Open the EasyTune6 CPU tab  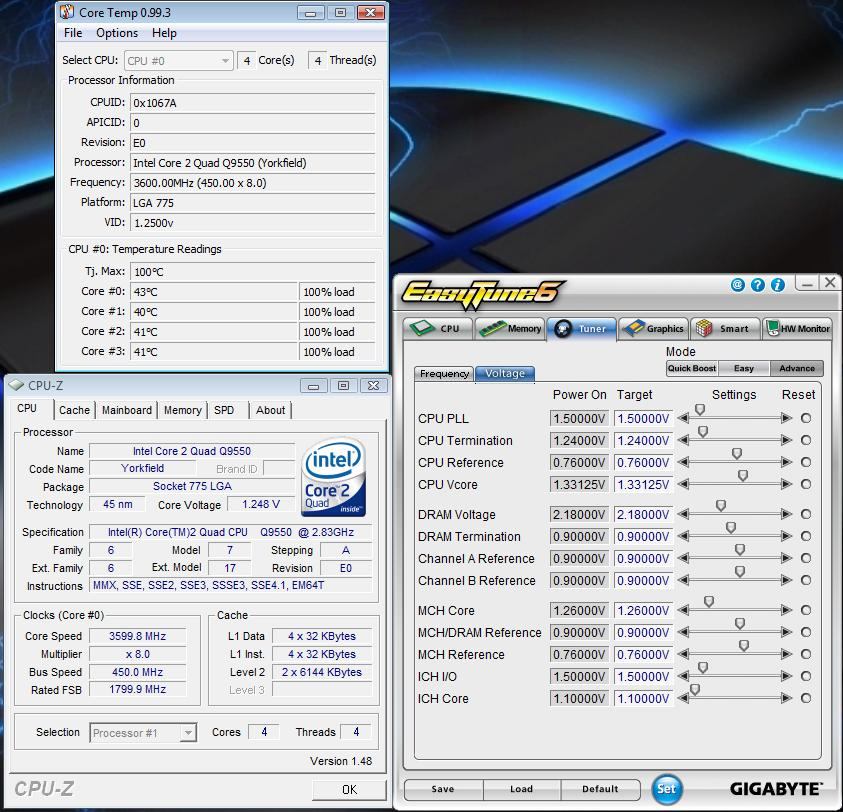tap(438, 328)
